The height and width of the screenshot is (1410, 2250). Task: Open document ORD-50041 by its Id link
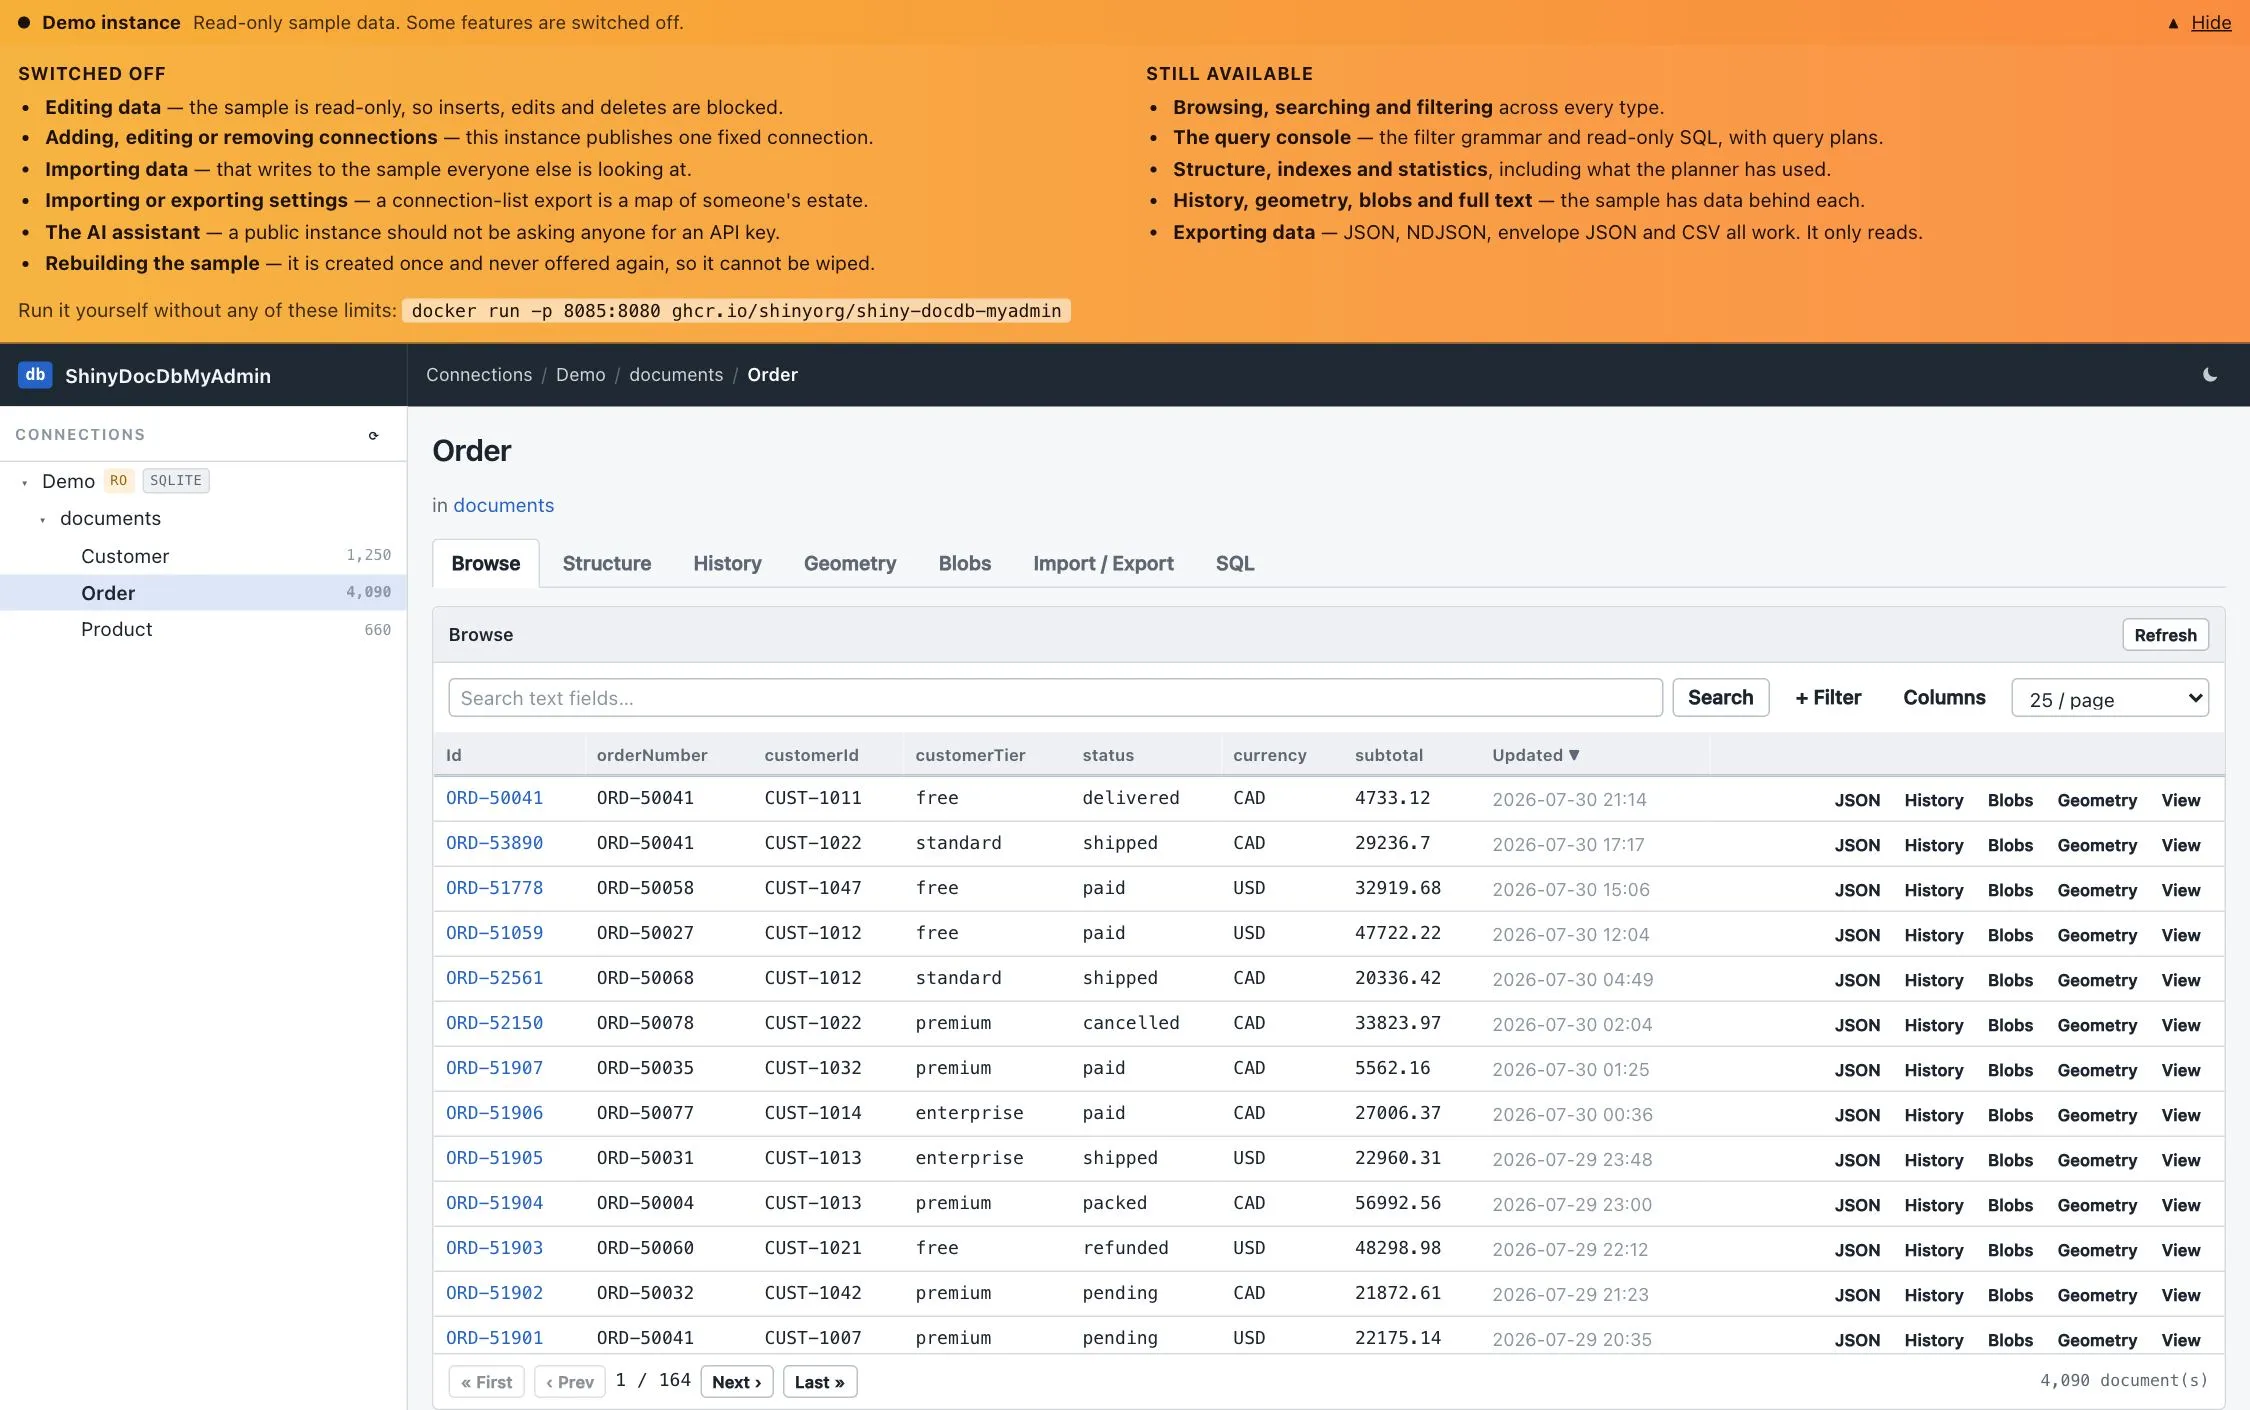[x=495, y=798]
